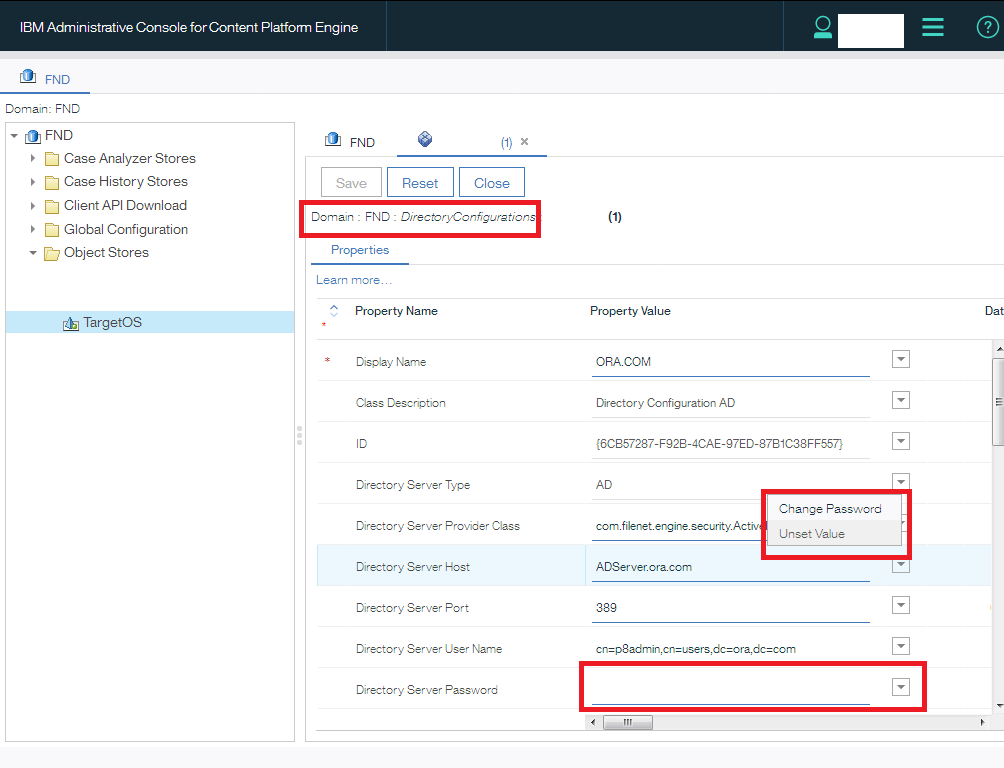Screen dimensions: 1004x768
Task: Click the Directory Server Host field
Action: click(731, 567)
